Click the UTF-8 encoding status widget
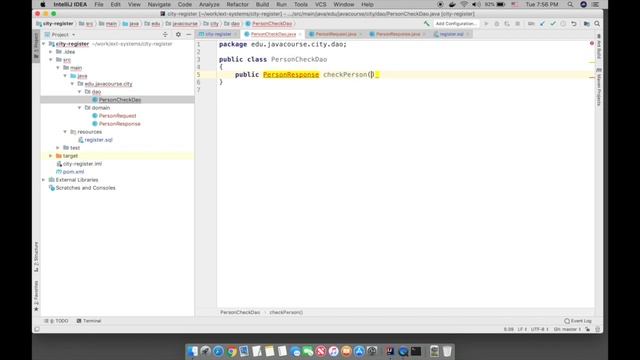The width and height of the screenshot is (640, 360). (x=539, y=329)
